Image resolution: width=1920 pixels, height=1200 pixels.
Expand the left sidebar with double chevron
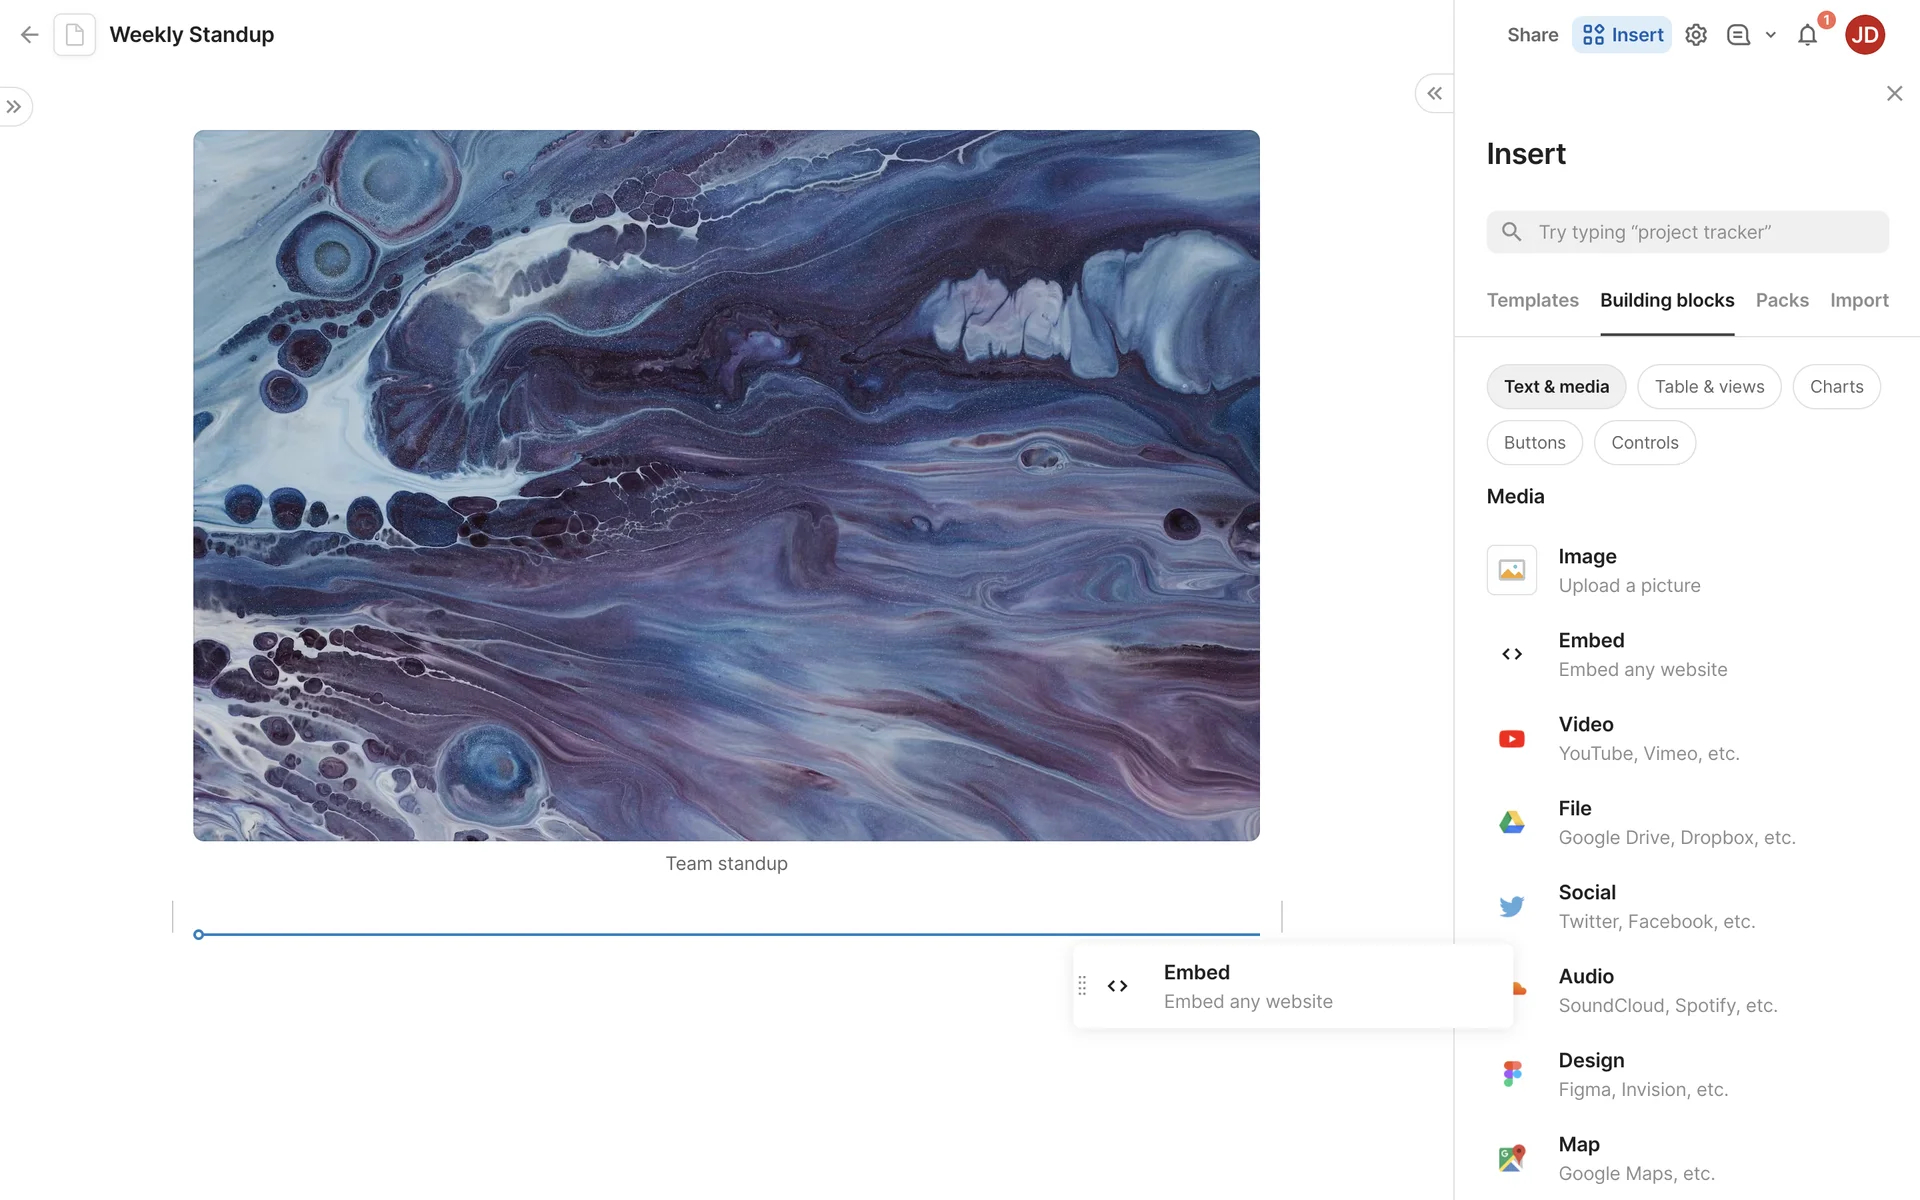point(14,107)
